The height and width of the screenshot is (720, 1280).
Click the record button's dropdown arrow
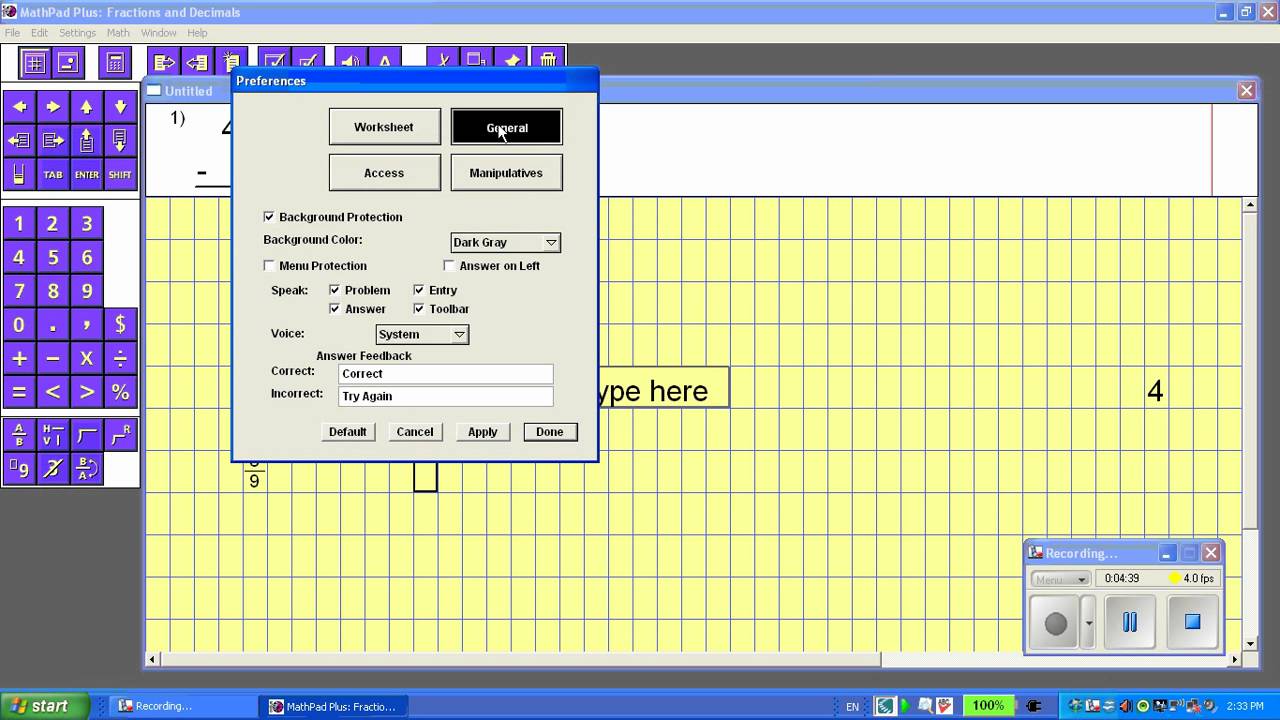coord(1089,623)
